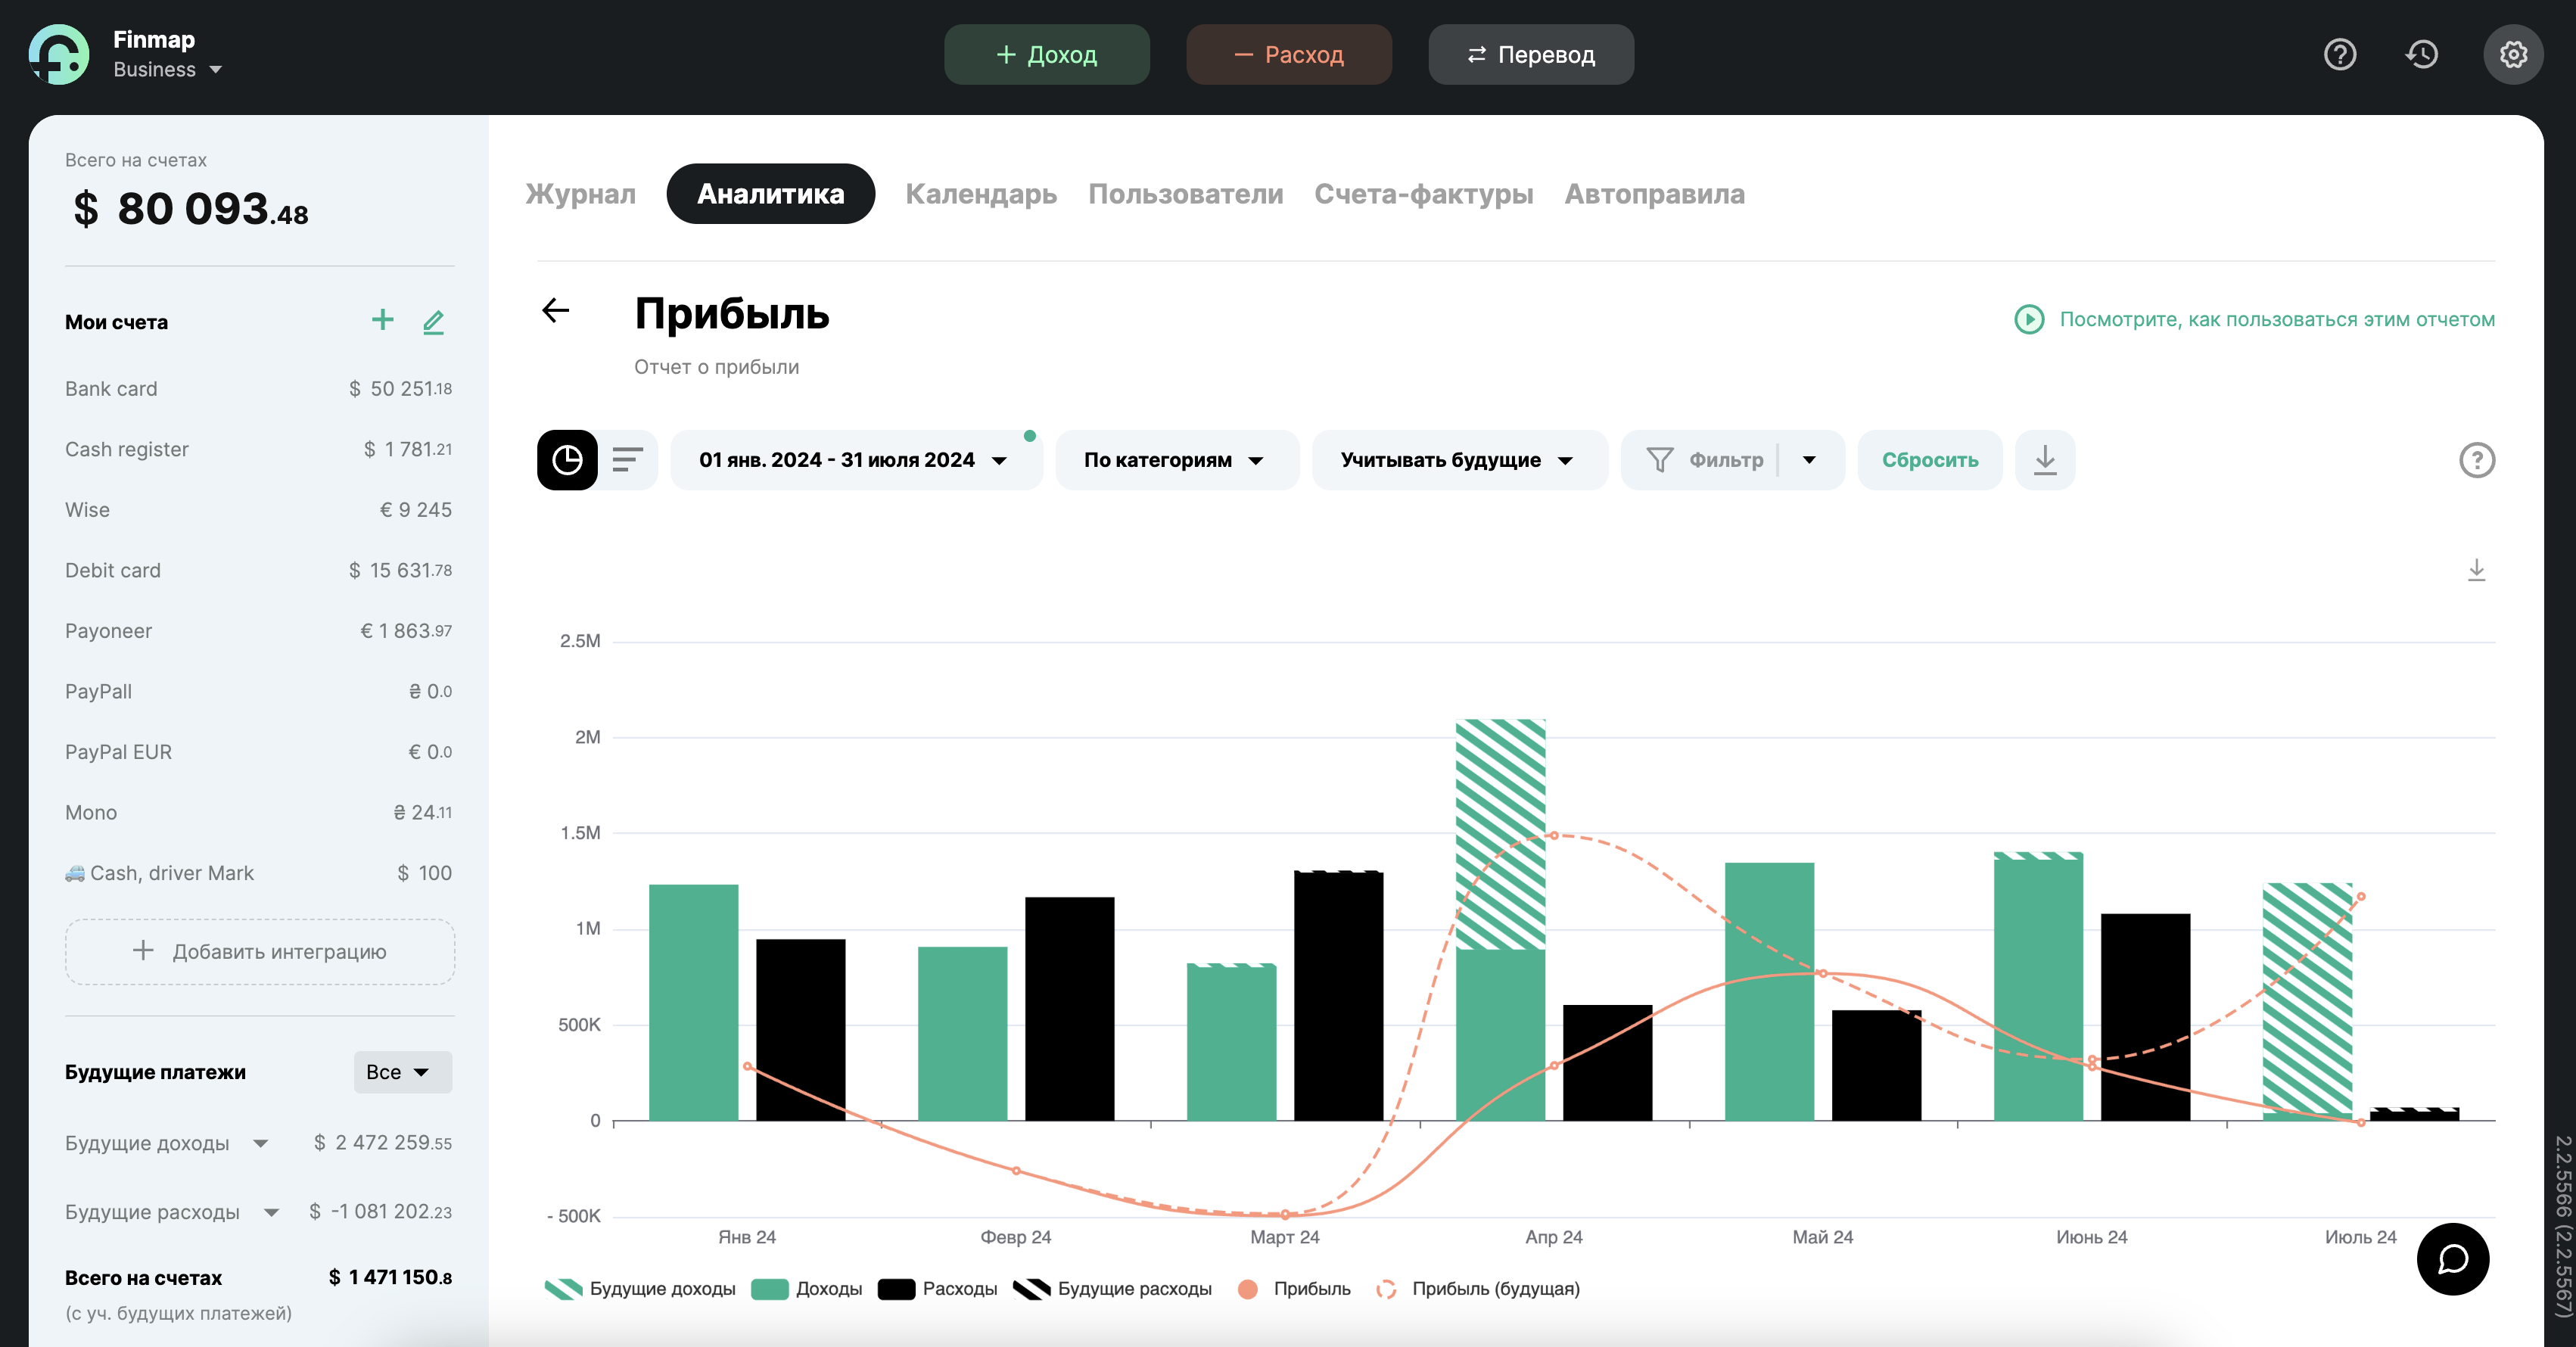Open settings gear in top bar
This screenshot has height=1347, width=2576.
pos(2512,54)
